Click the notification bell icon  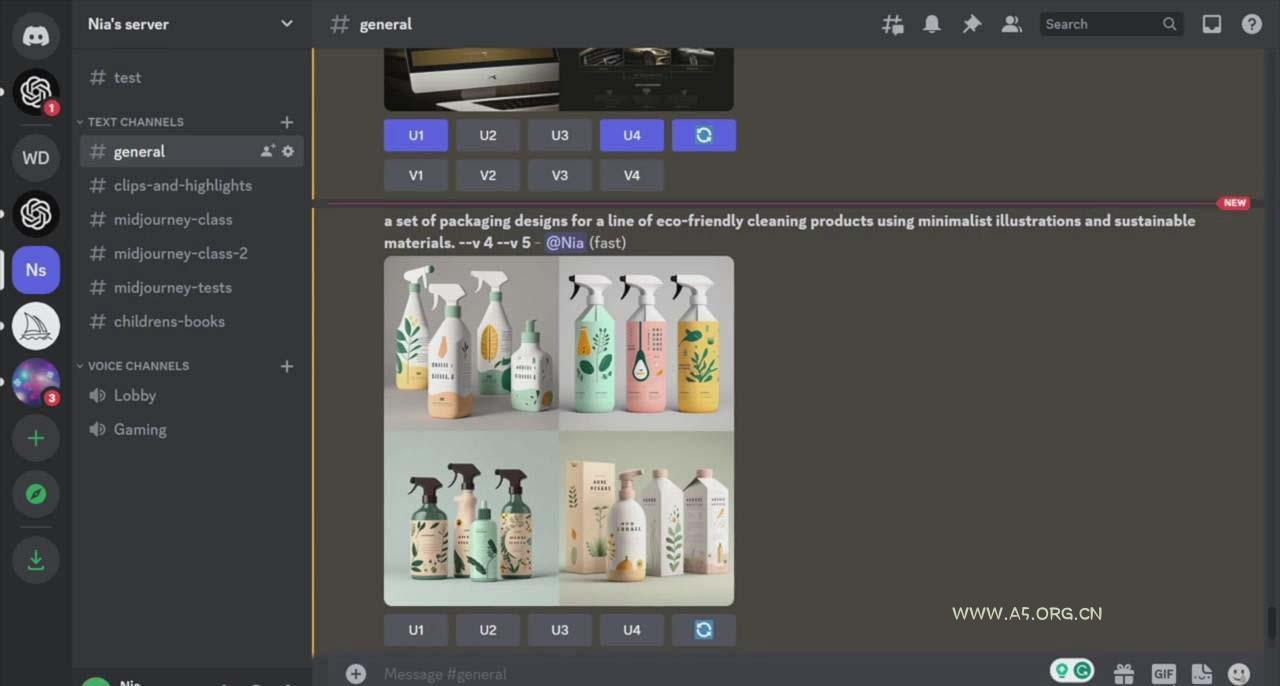click(932, 24)
